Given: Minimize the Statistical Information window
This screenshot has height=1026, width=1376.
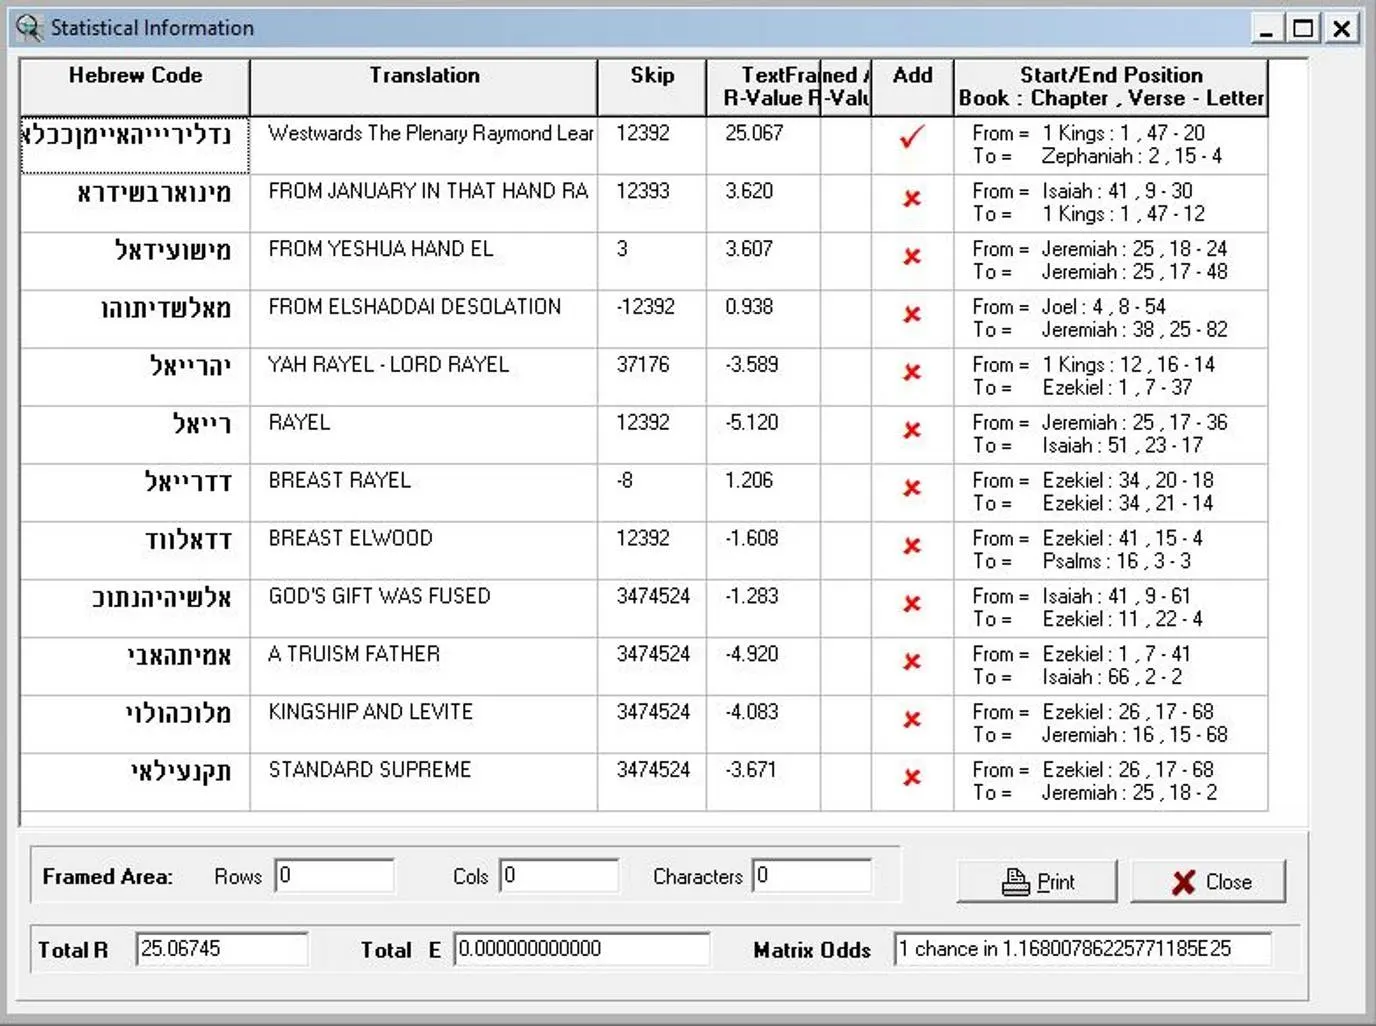Looking at the screenshot, I should [x=1266, y=28].
